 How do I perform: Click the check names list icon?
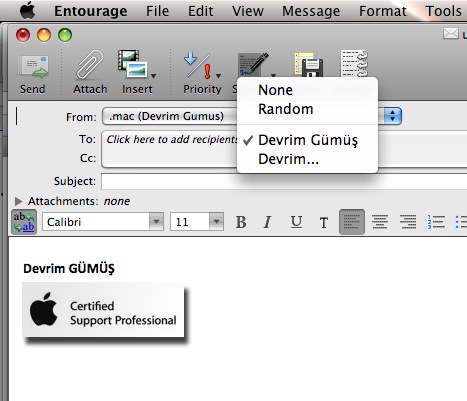(x=354, y=64)
